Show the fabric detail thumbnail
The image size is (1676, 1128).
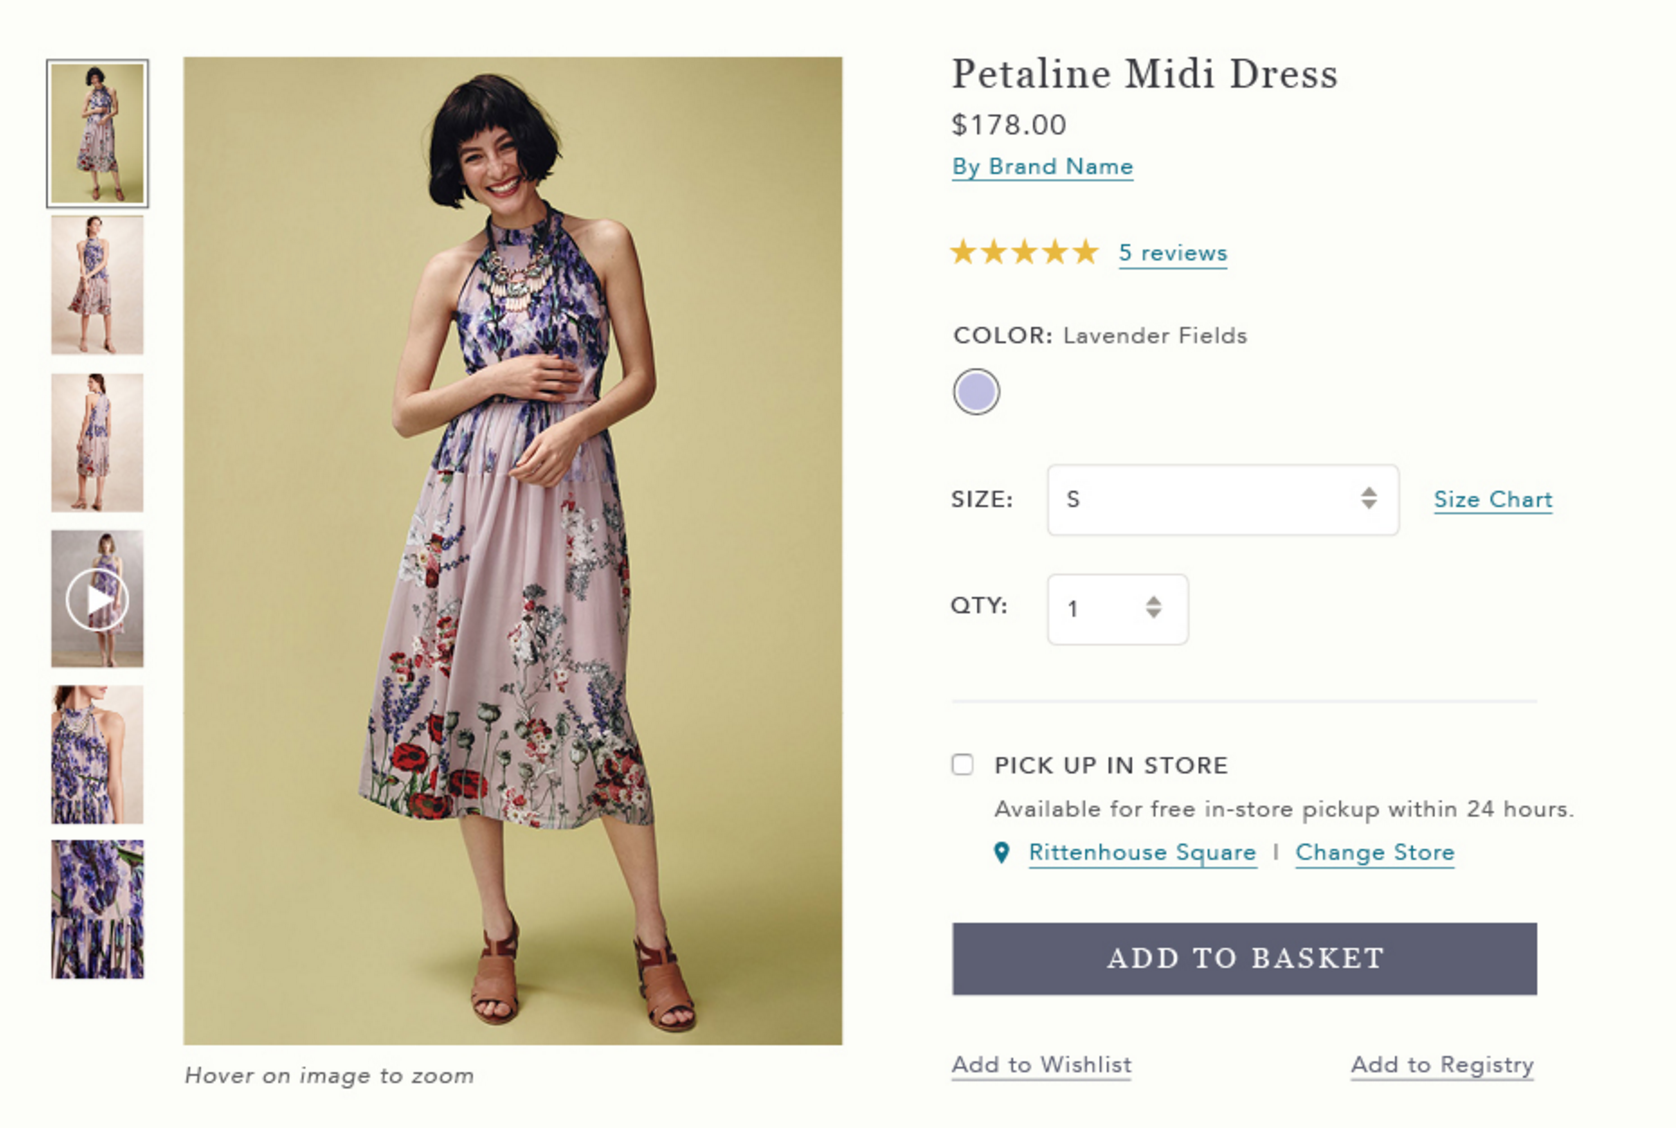coord(97,909)
